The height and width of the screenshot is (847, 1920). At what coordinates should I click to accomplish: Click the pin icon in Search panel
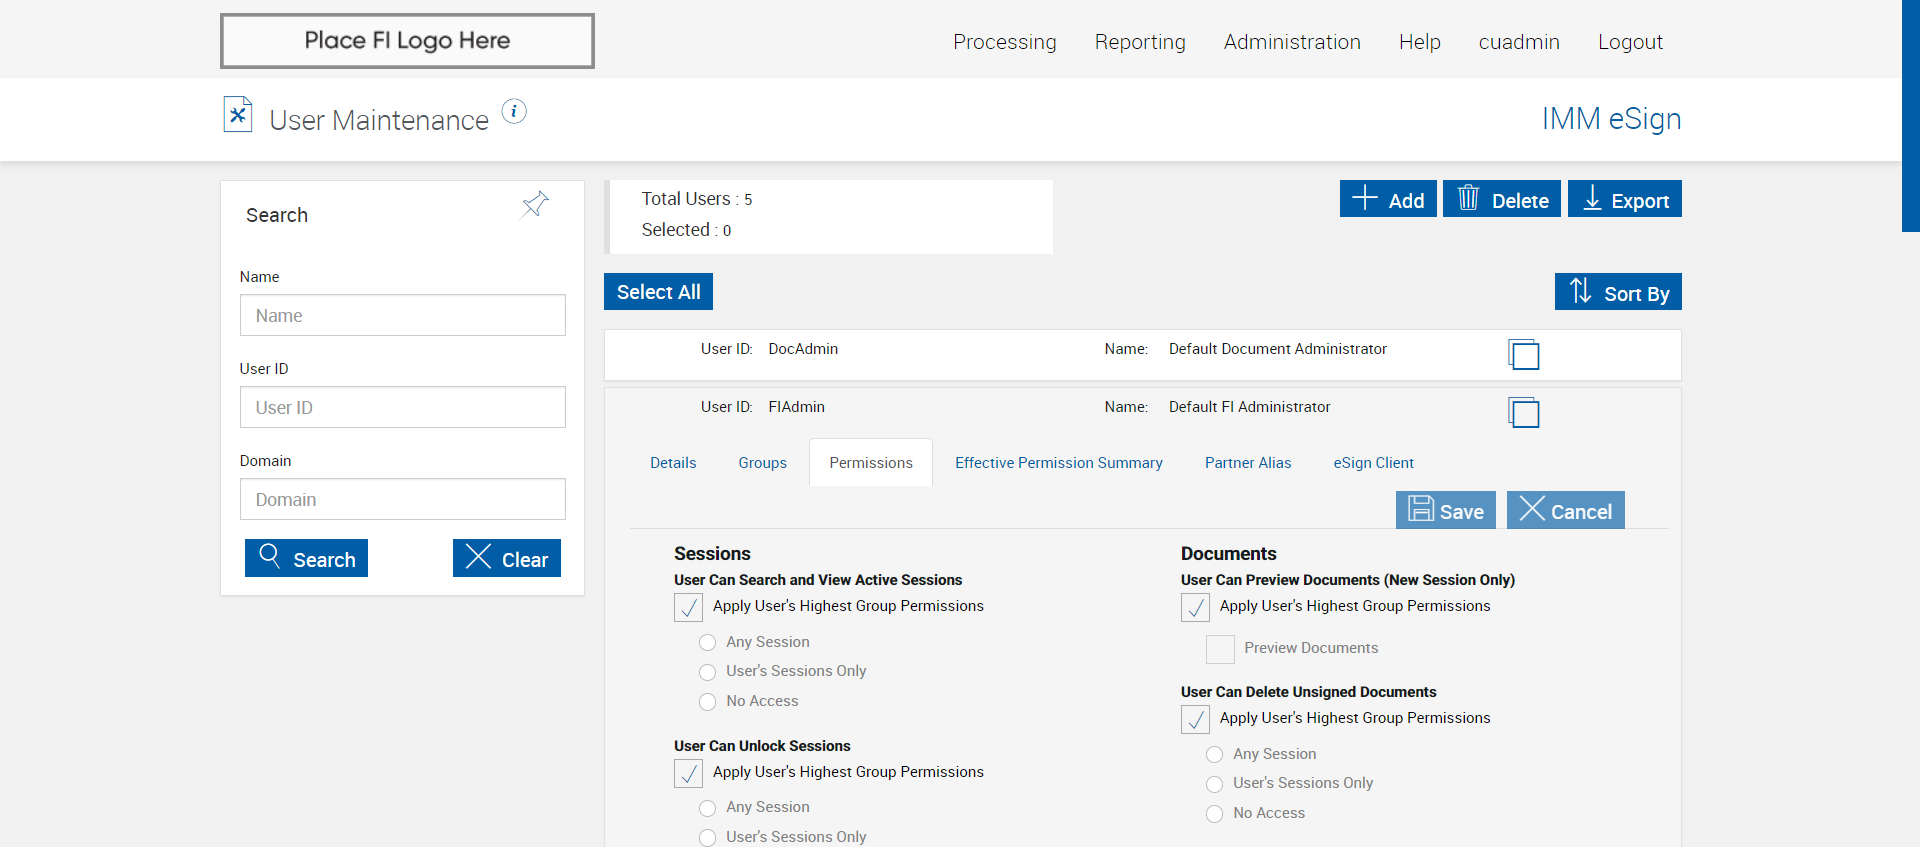point(535,205)
